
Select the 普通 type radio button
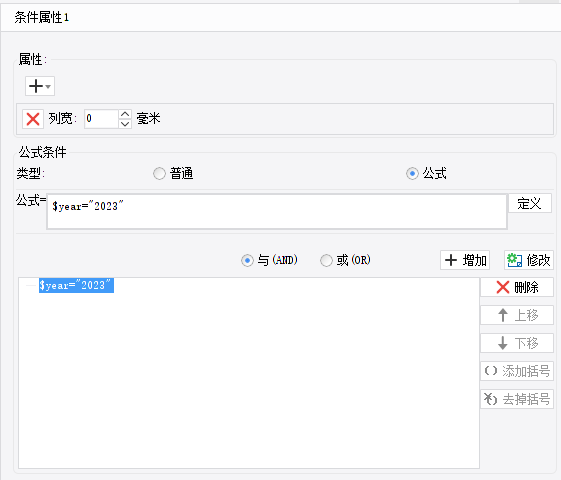(x=159, y=174)
